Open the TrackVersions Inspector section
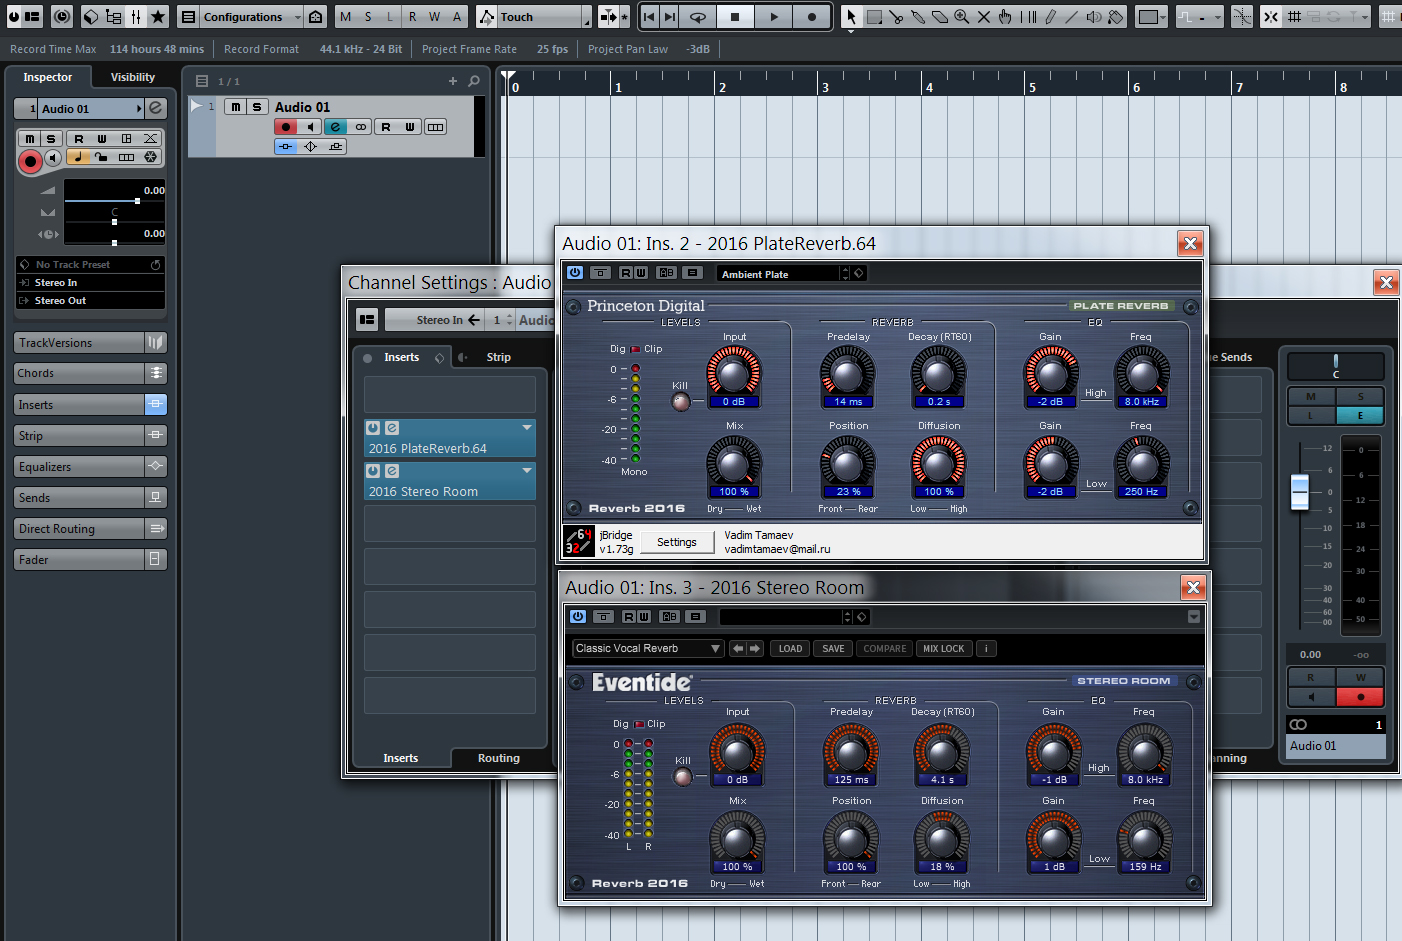Screen dimensions: 1402x941 point(91,343)
